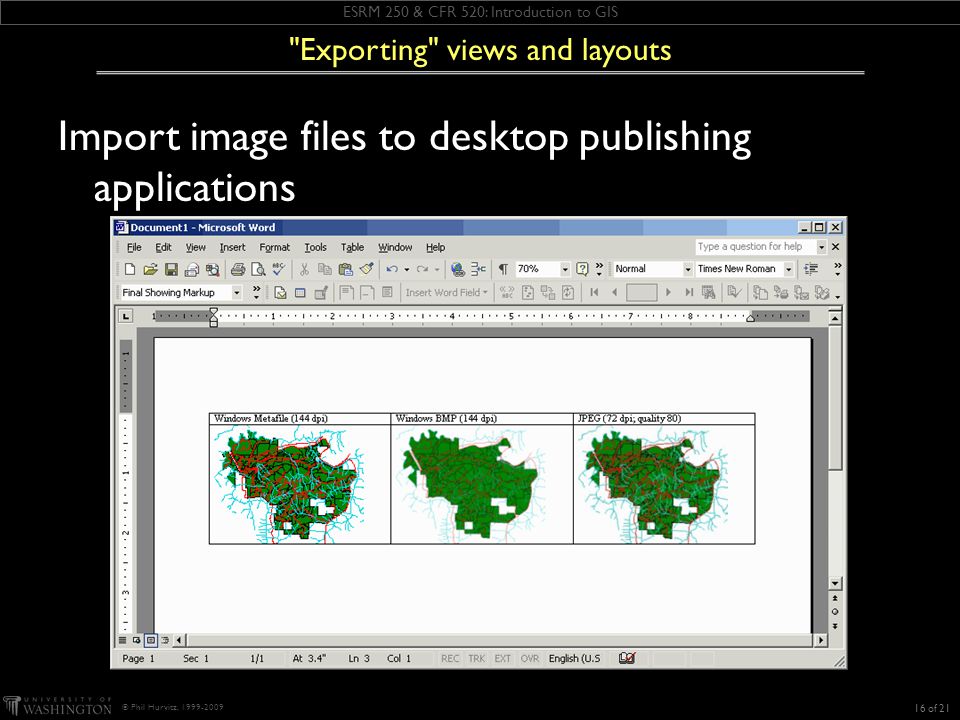This screenshot has width=960, height=720.
Task: Toggle TRK track changes indicator
Action: tap(476, 659)
